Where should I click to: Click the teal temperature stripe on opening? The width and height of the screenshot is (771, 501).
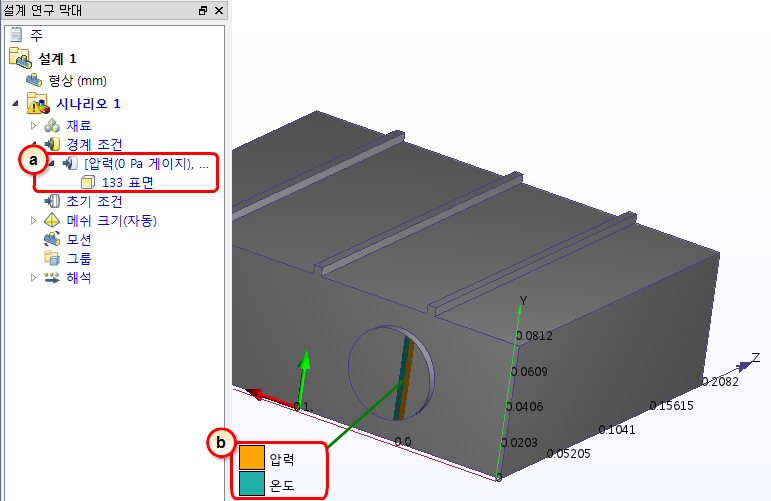pos(401,378)
